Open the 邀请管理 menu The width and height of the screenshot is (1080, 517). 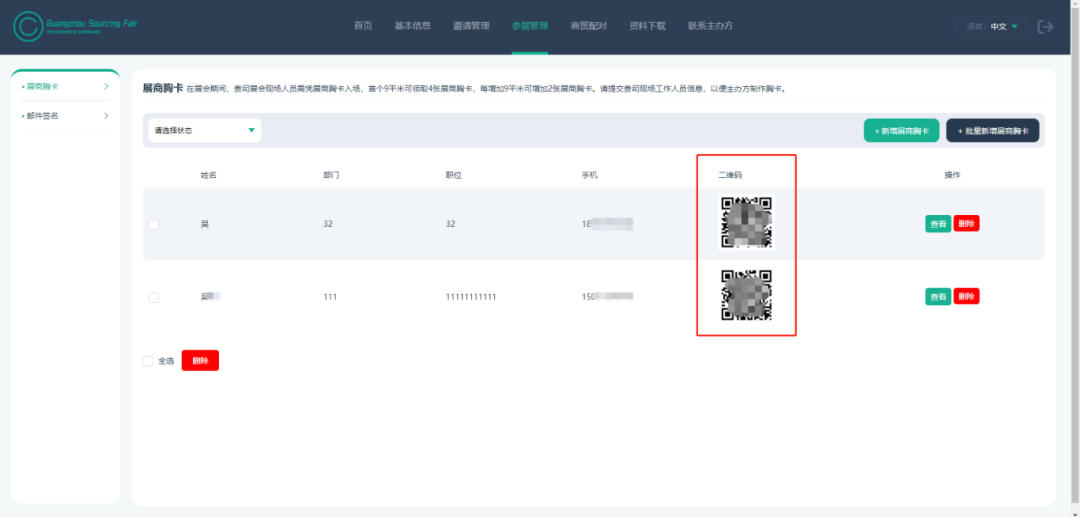(x=472, y=26)
